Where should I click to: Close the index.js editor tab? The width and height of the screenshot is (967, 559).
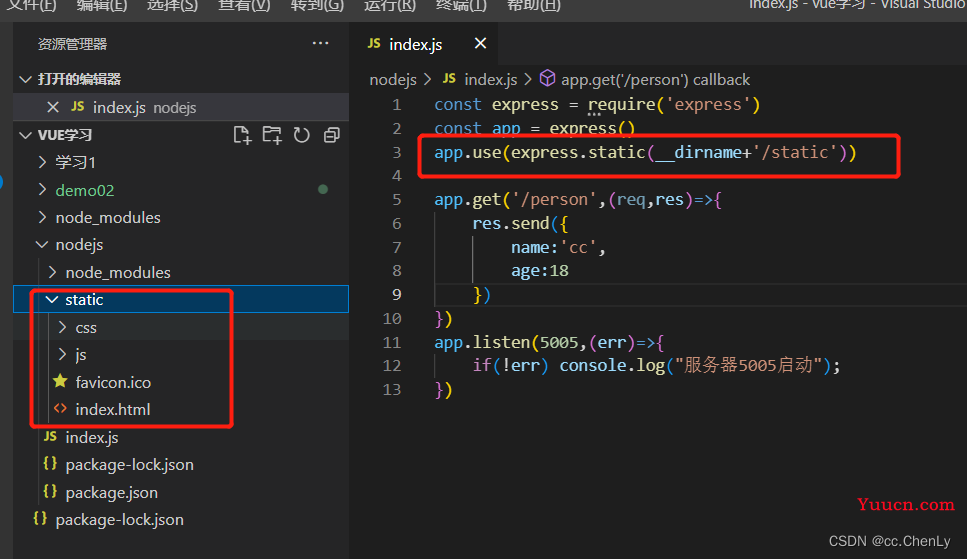point(480,43)
